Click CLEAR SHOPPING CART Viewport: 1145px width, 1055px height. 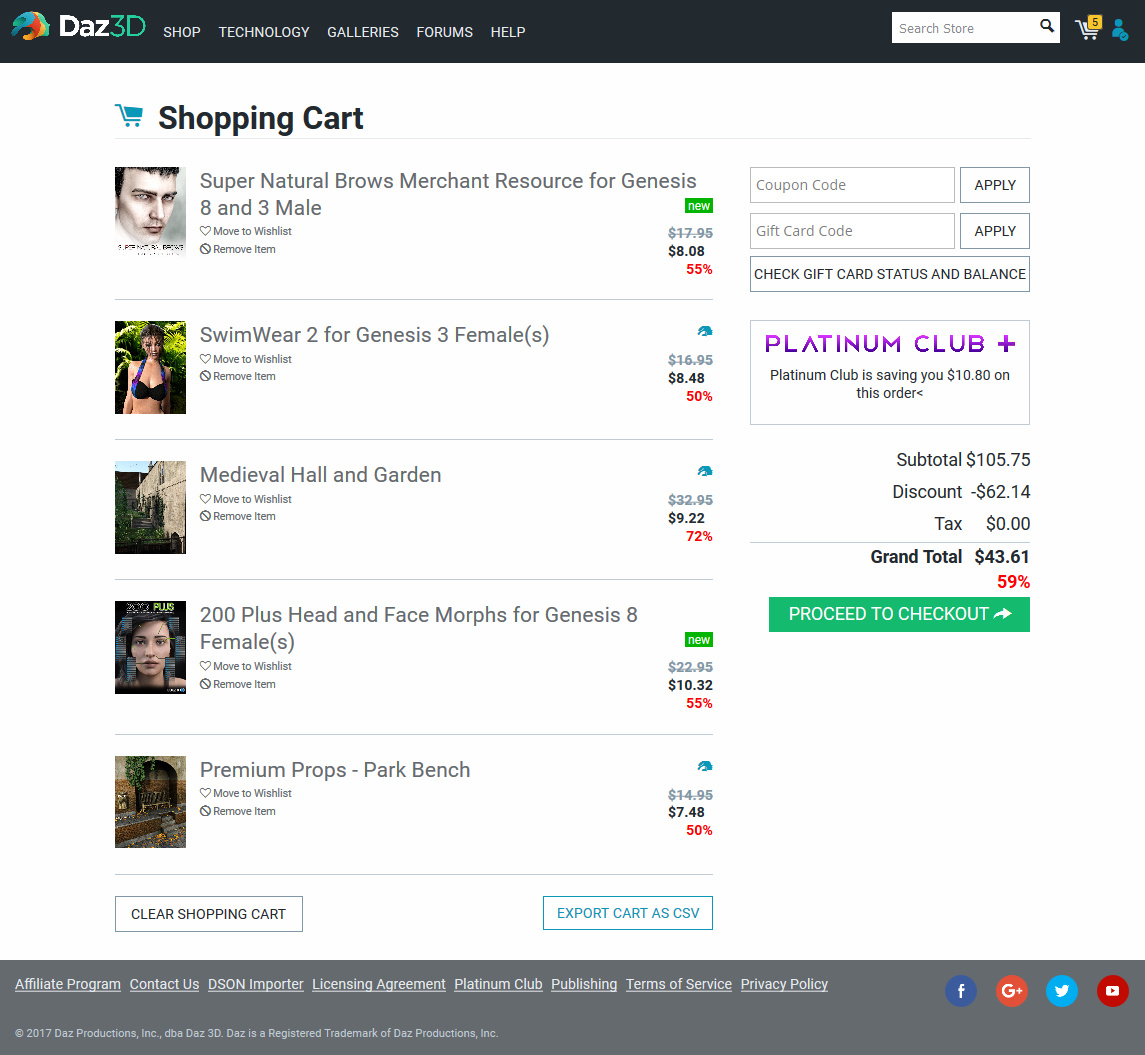click(x=208, y=913)
